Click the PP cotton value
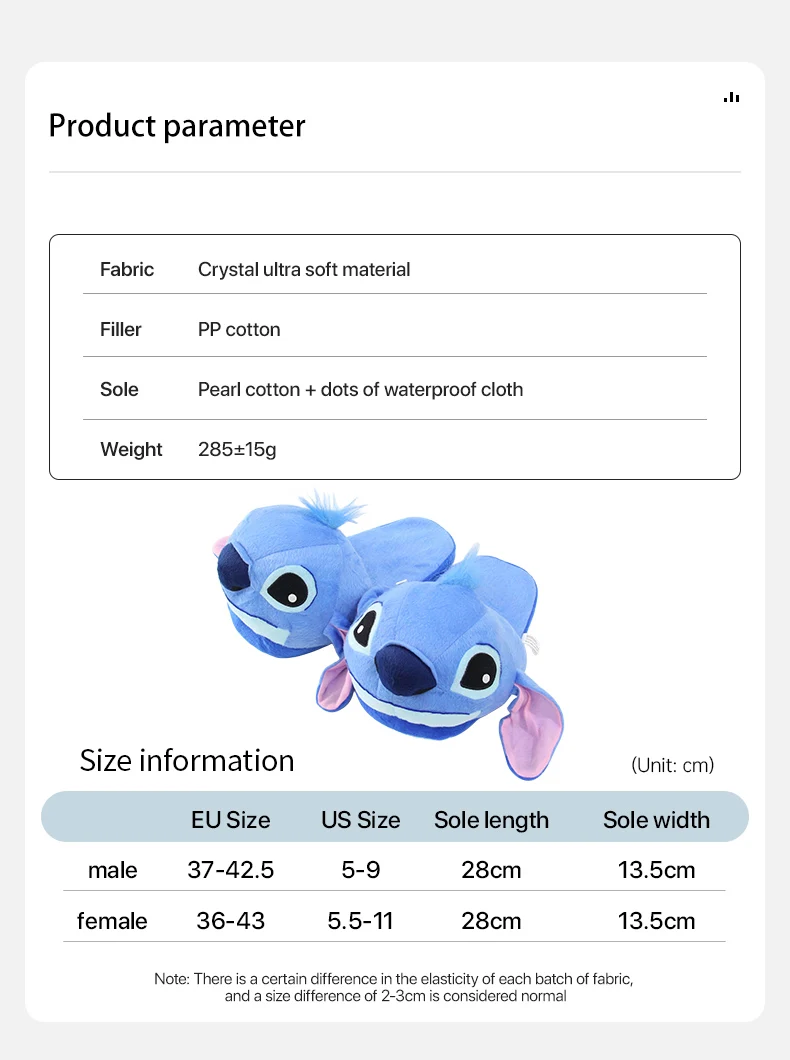The width and height of the screenshot is (790, 1060). [x=239, y=329]
